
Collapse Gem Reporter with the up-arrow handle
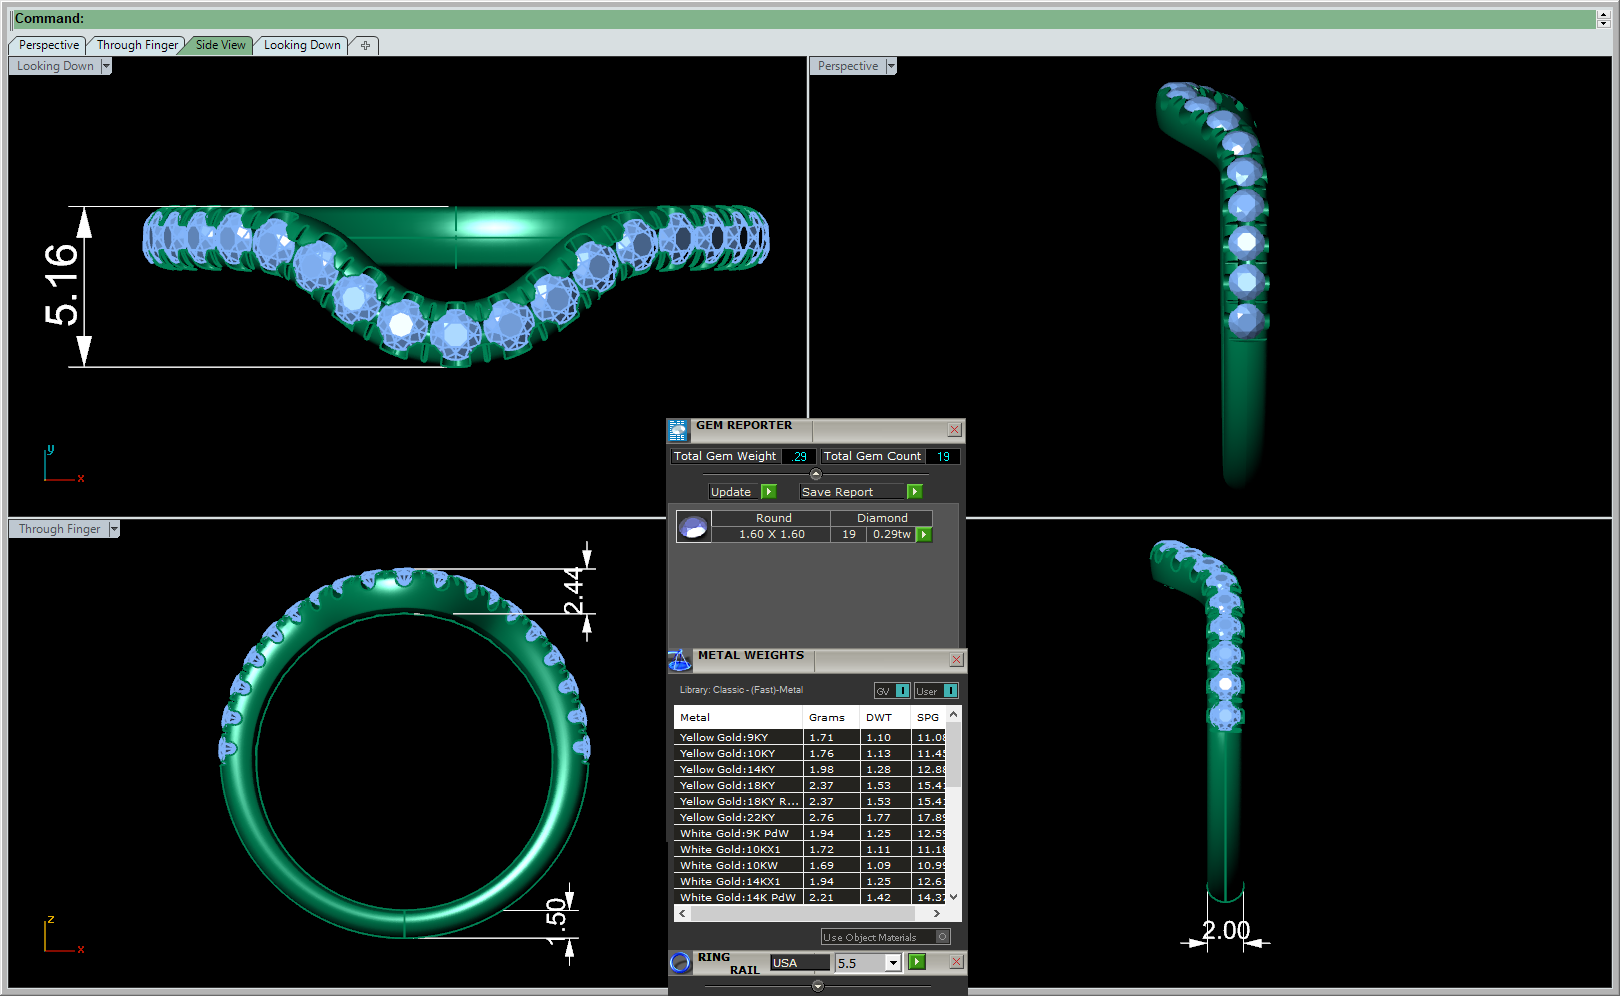[815, 474]
